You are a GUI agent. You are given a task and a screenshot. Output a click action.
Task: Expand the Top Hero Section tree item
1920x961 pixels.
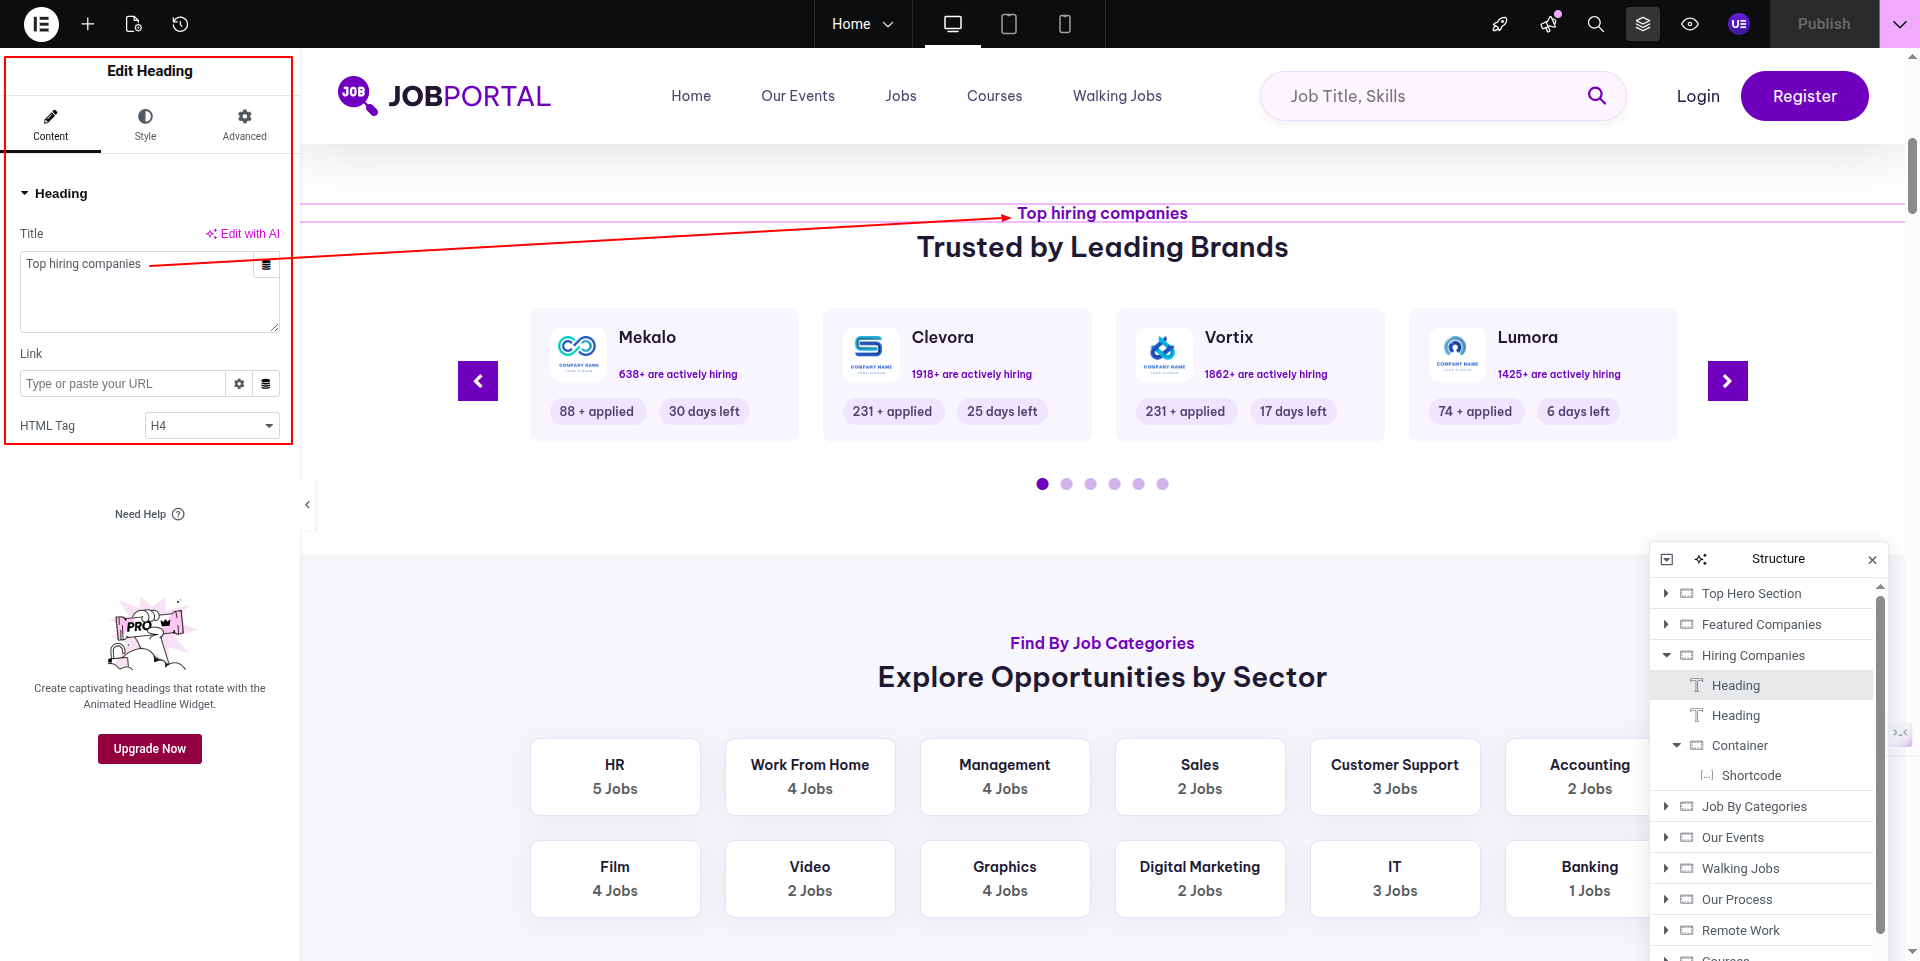pyautogui.click(x=1666, y=594)
